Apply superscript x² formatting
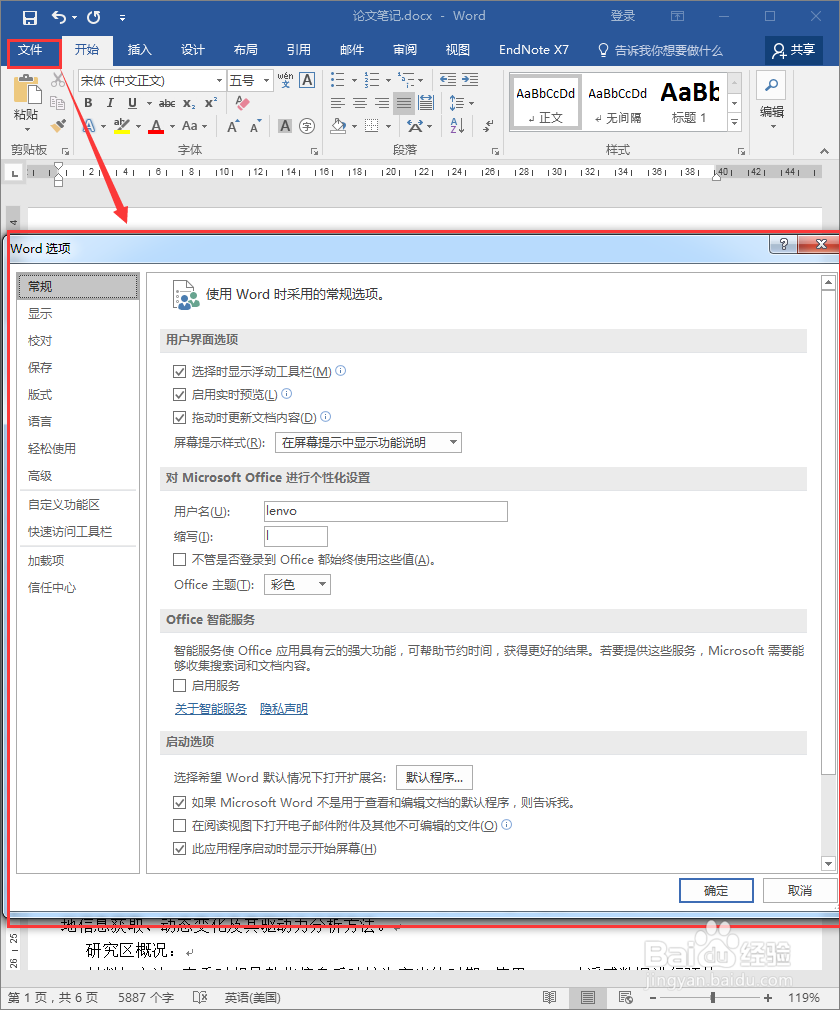This screenshot has height=1010, width=840. [211, 103]
